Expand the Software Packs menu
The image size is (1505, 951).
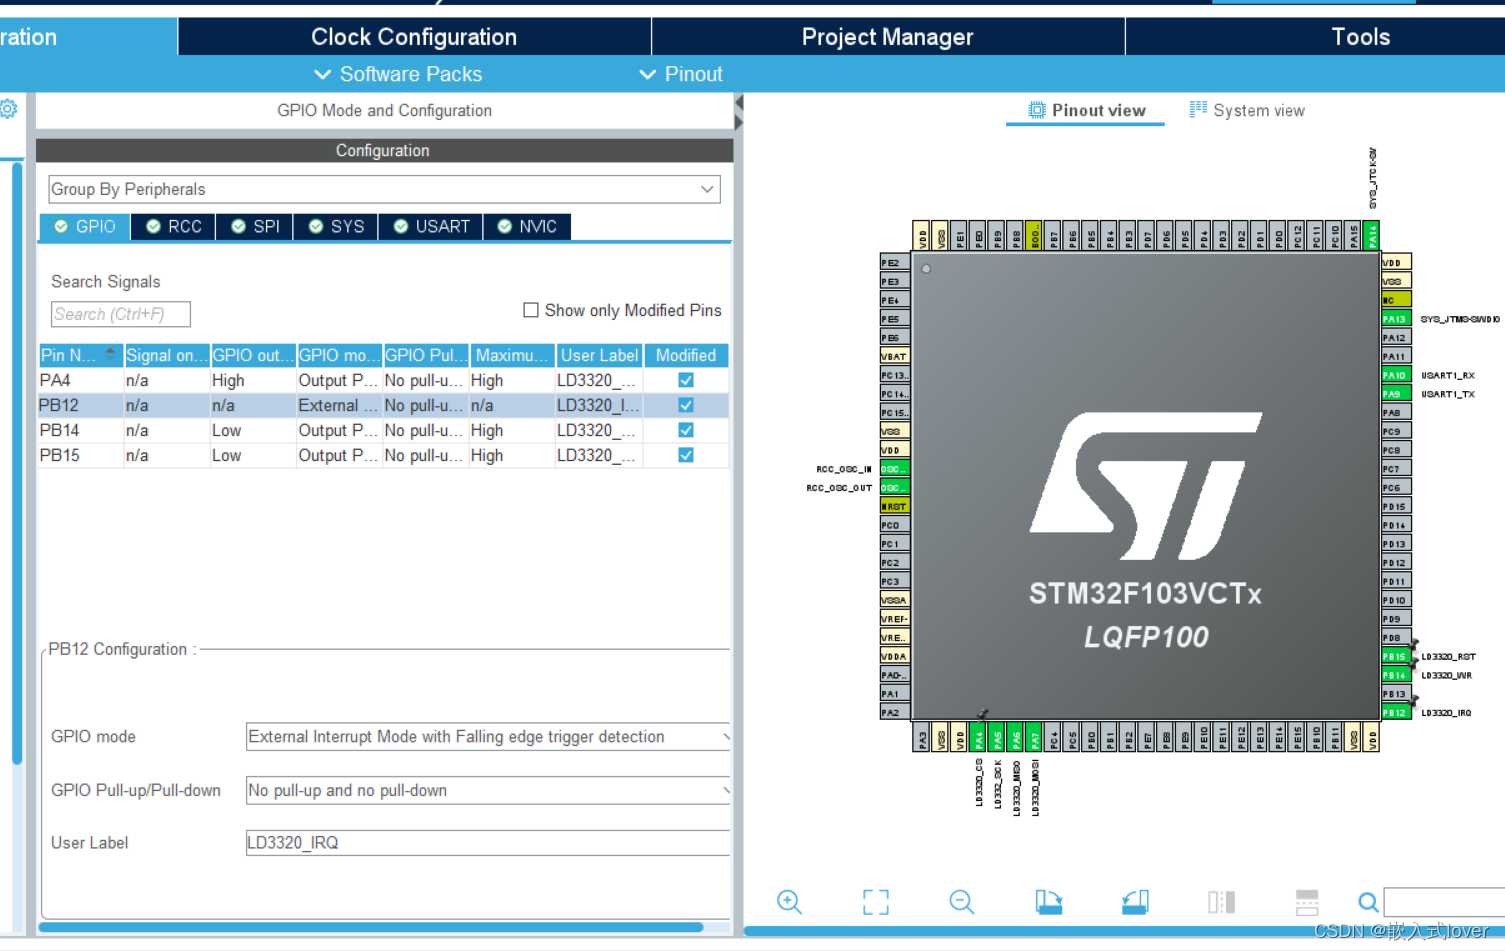(398, 74)
